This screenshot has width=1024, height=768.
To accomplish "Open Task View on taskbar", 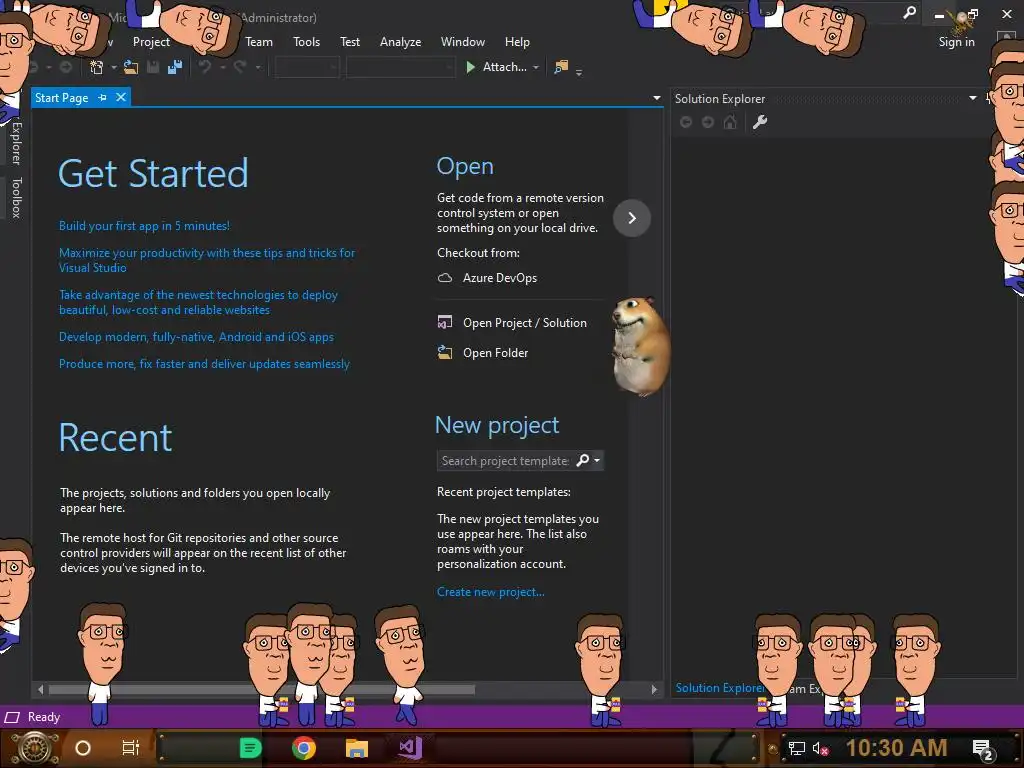I will [x=131, y=748].
